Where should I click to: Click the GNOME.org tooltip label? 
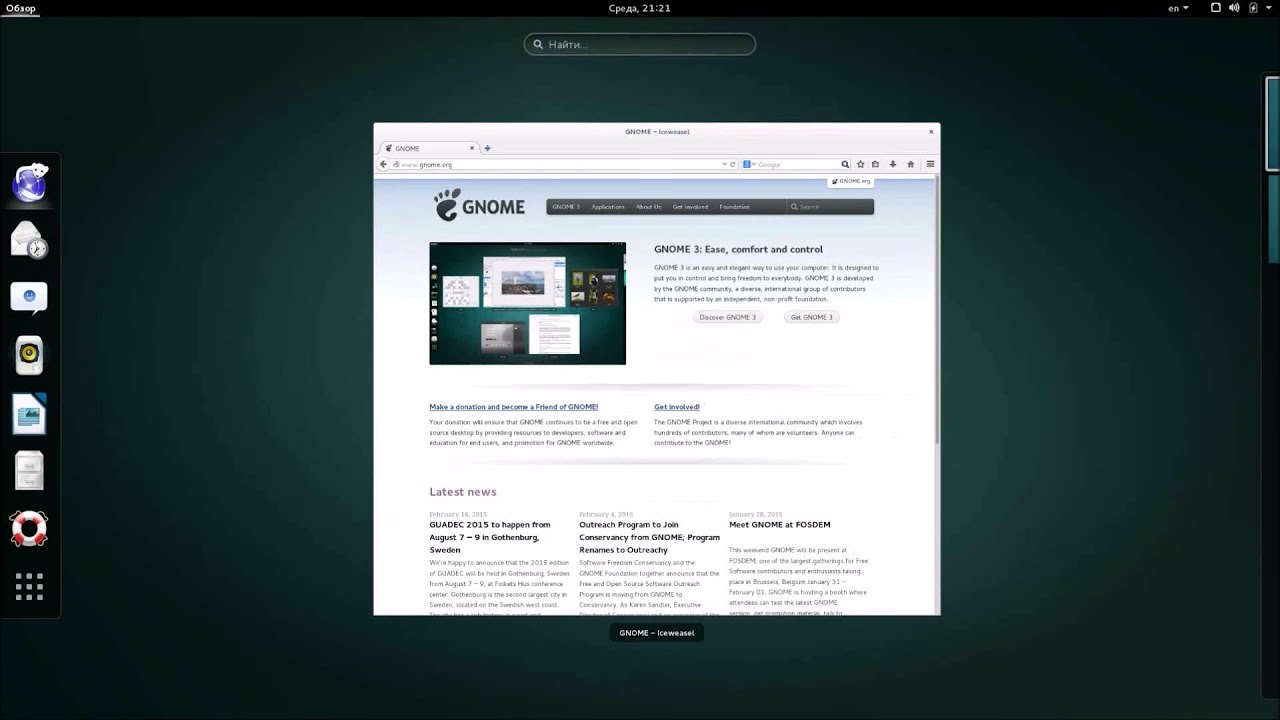851,181
